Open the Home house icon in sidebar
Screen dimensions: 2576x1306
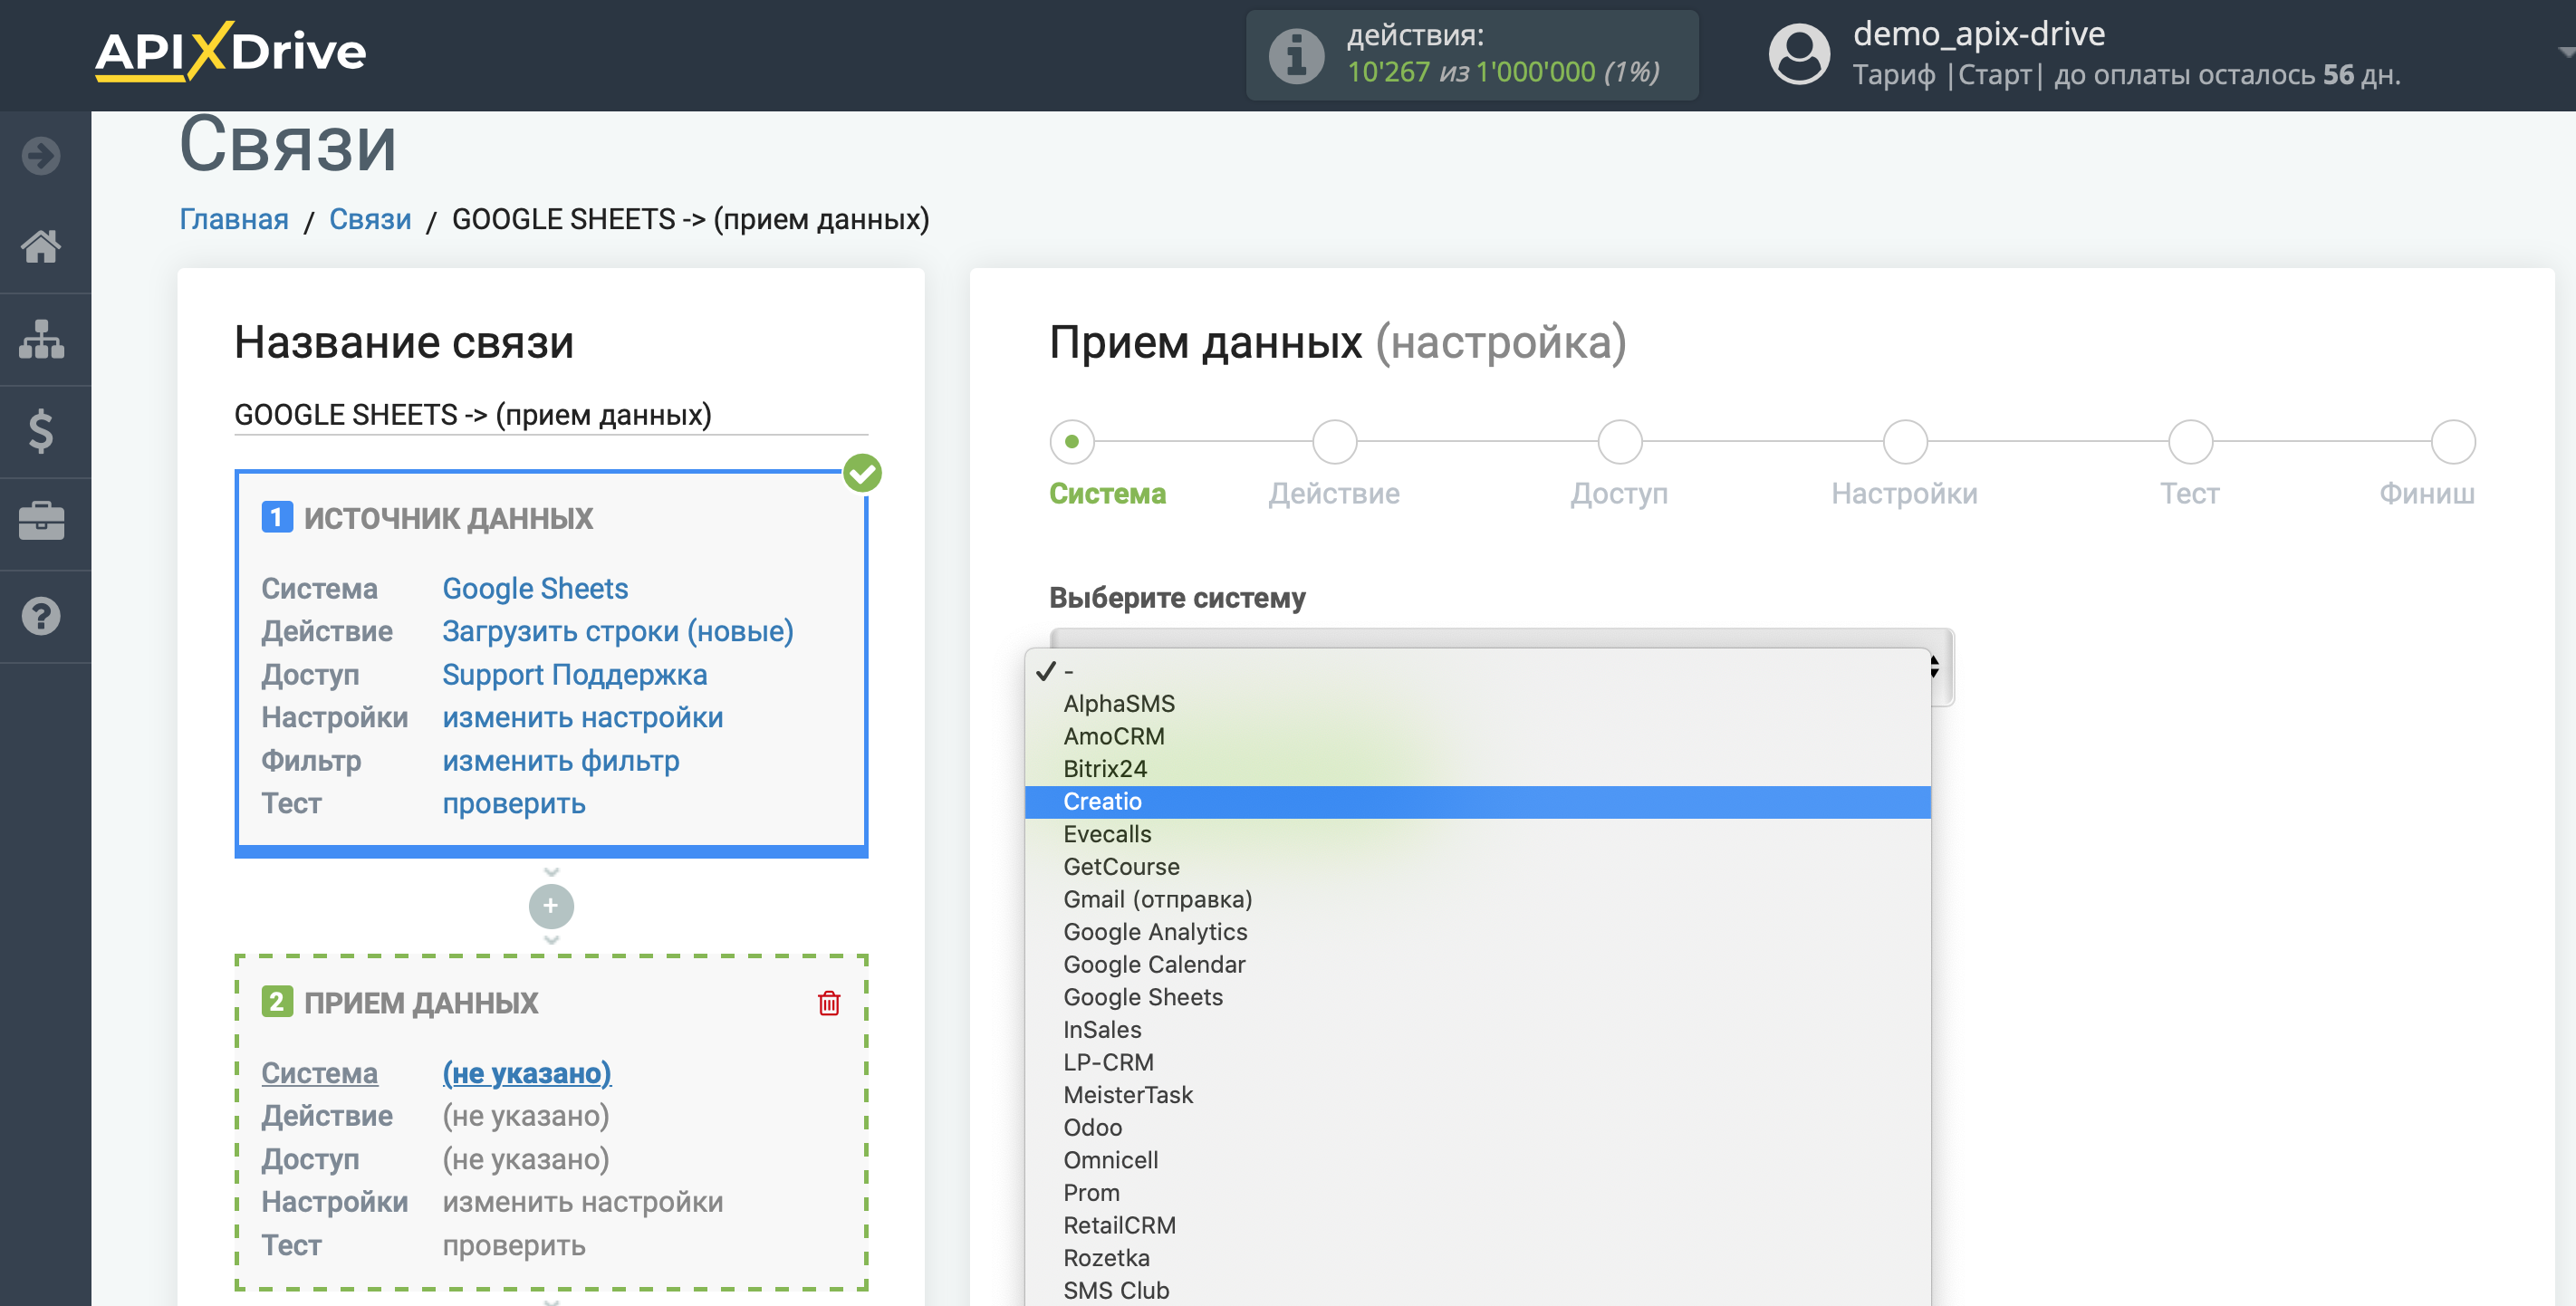tap(41, 246)
